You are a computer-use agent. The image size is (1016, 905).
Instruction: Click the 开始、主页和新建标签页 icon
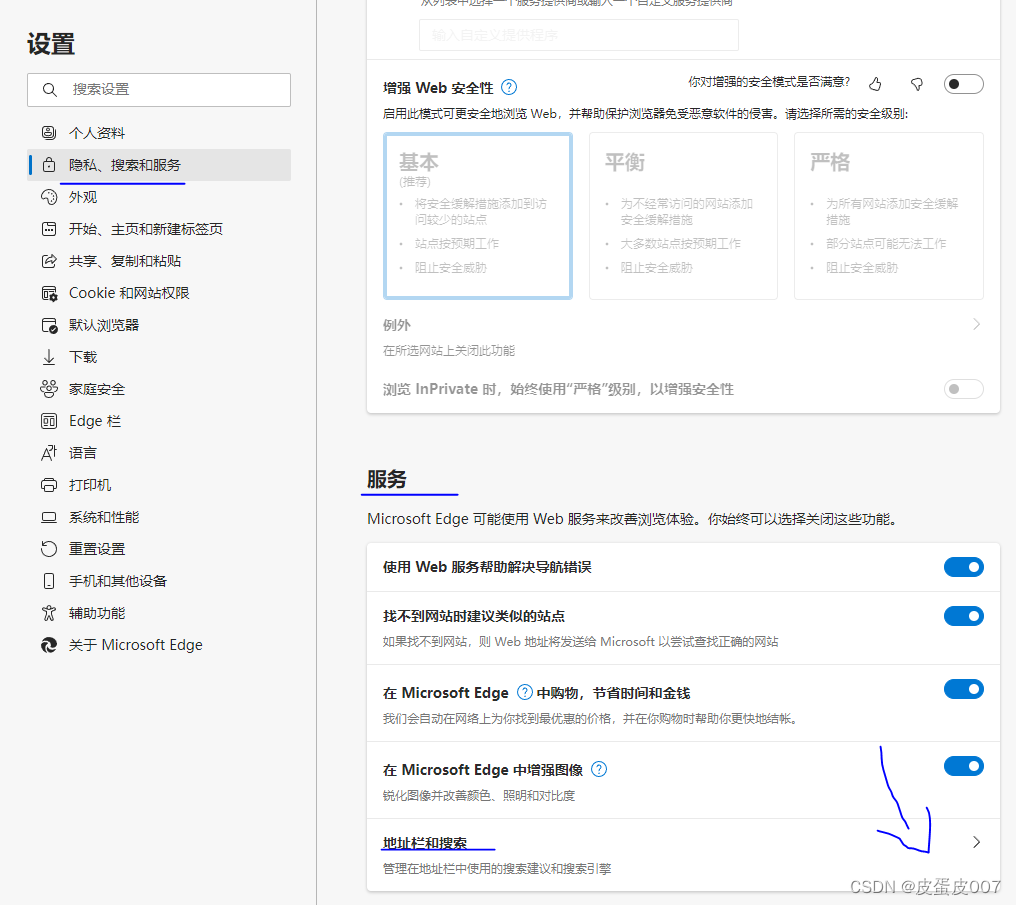(x=49, y=229)
